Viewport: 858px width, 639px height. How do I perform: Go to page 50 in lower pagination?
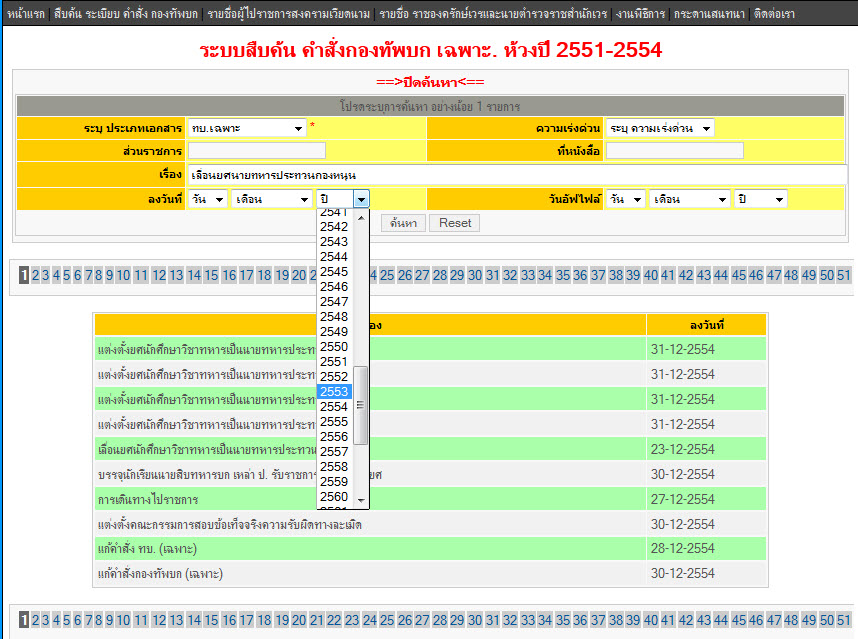826,620
